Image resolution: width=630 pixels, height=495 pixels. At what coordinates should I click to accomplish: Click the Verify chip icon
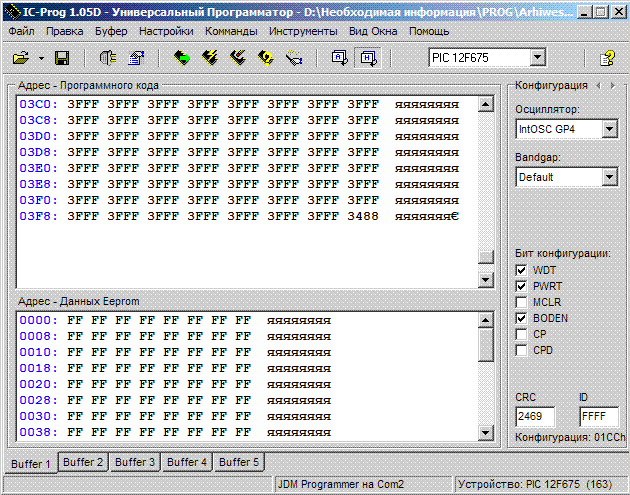tap(266, 58)
